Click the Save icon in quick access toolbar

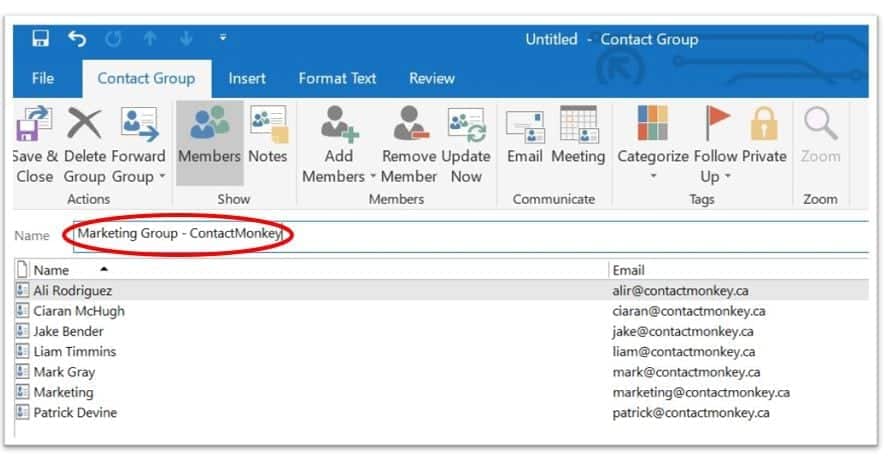[41, 39]
